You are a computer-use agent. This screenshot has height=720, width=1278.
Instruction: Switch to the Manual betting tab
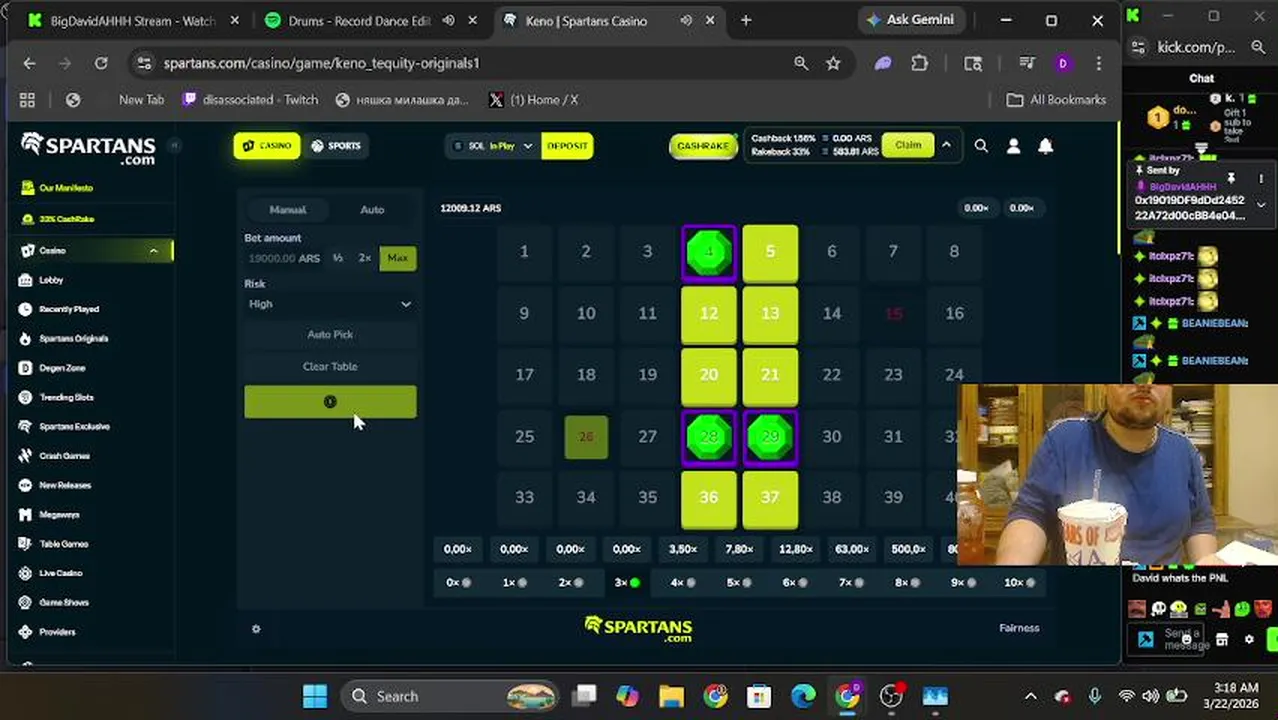pyautogui.click(x=287, y=210)
